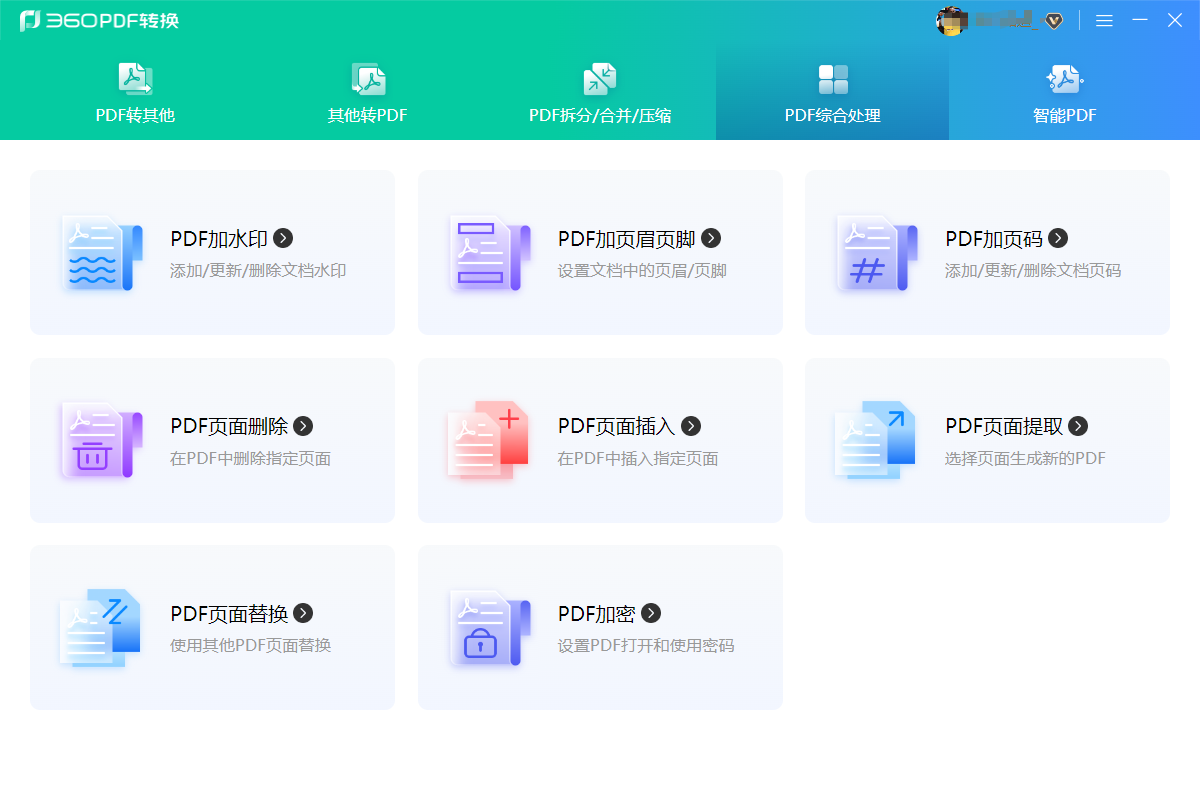
Task: Switch to the 其他转PDF tab
Action: (x=368, y=94)
